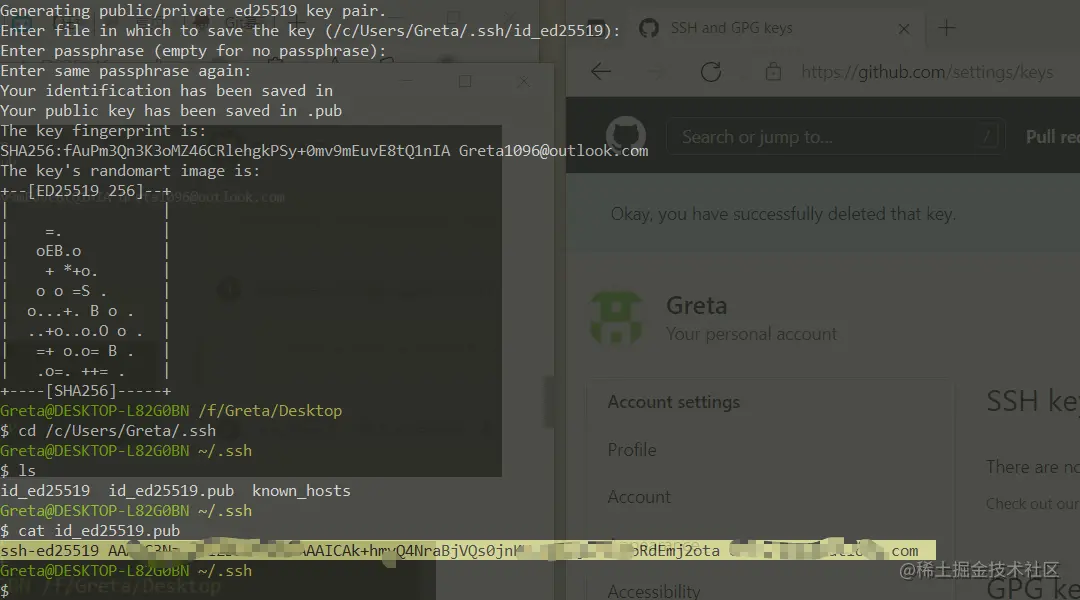Click 'id_ed25519.pub' in ls output

pos(171,490)
